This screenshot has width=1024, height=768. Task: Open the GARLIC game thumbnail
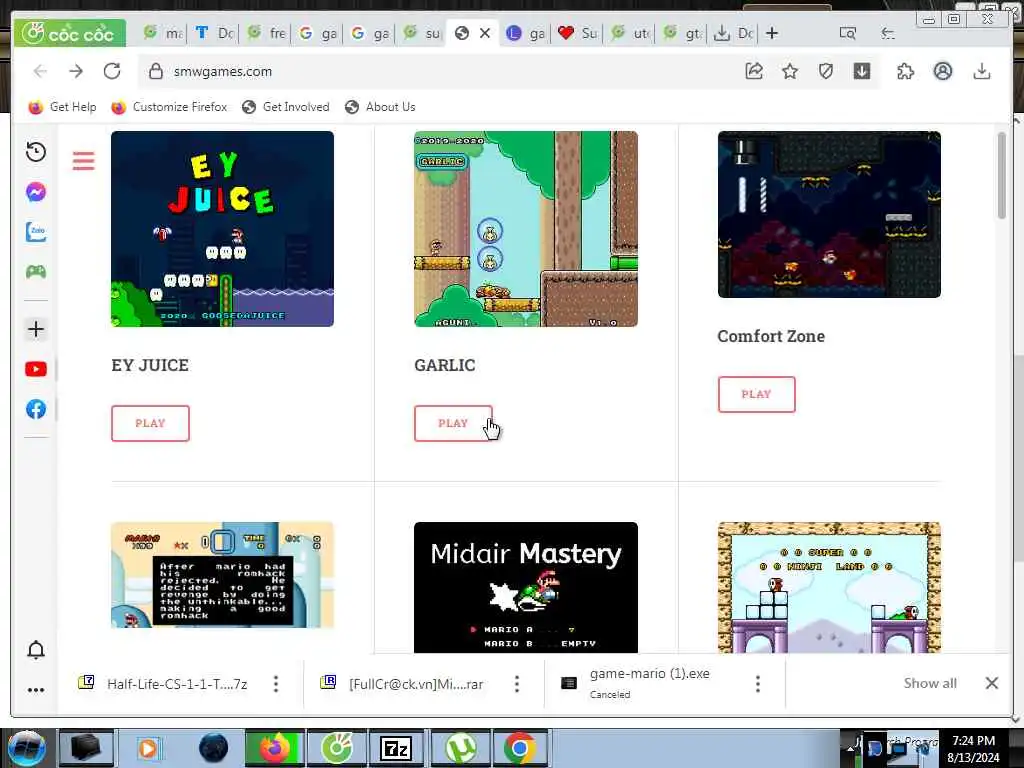(x=526, y=229)
